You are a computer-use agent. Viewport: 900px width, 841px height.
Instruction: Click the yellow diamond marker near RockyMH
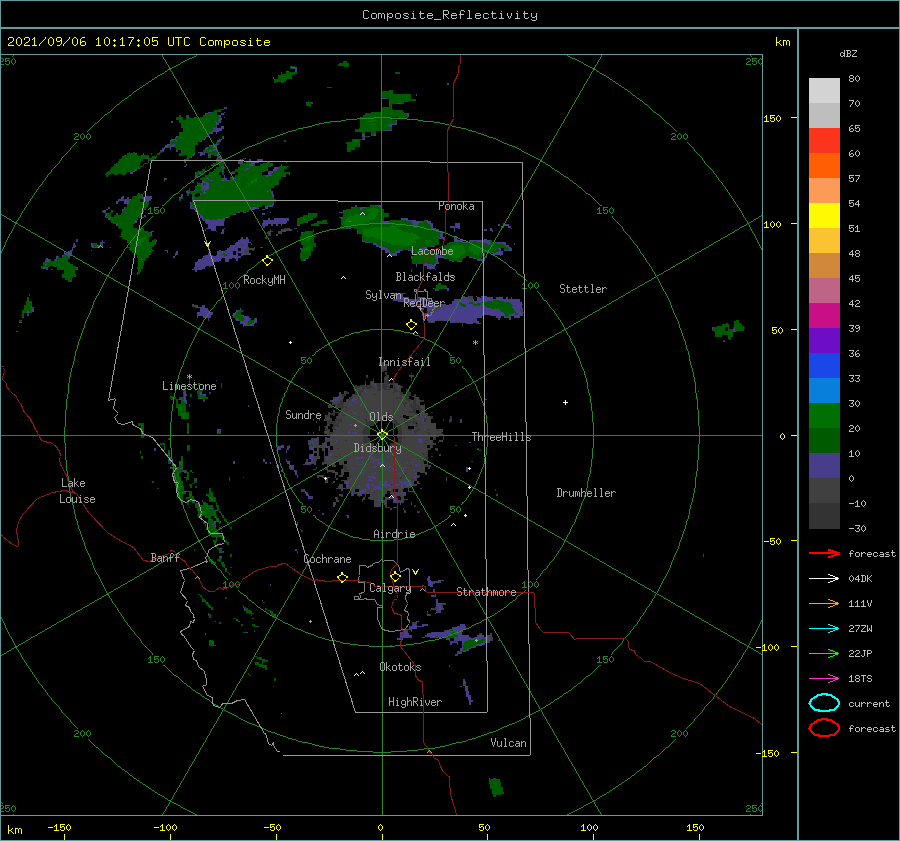(267, 261)
